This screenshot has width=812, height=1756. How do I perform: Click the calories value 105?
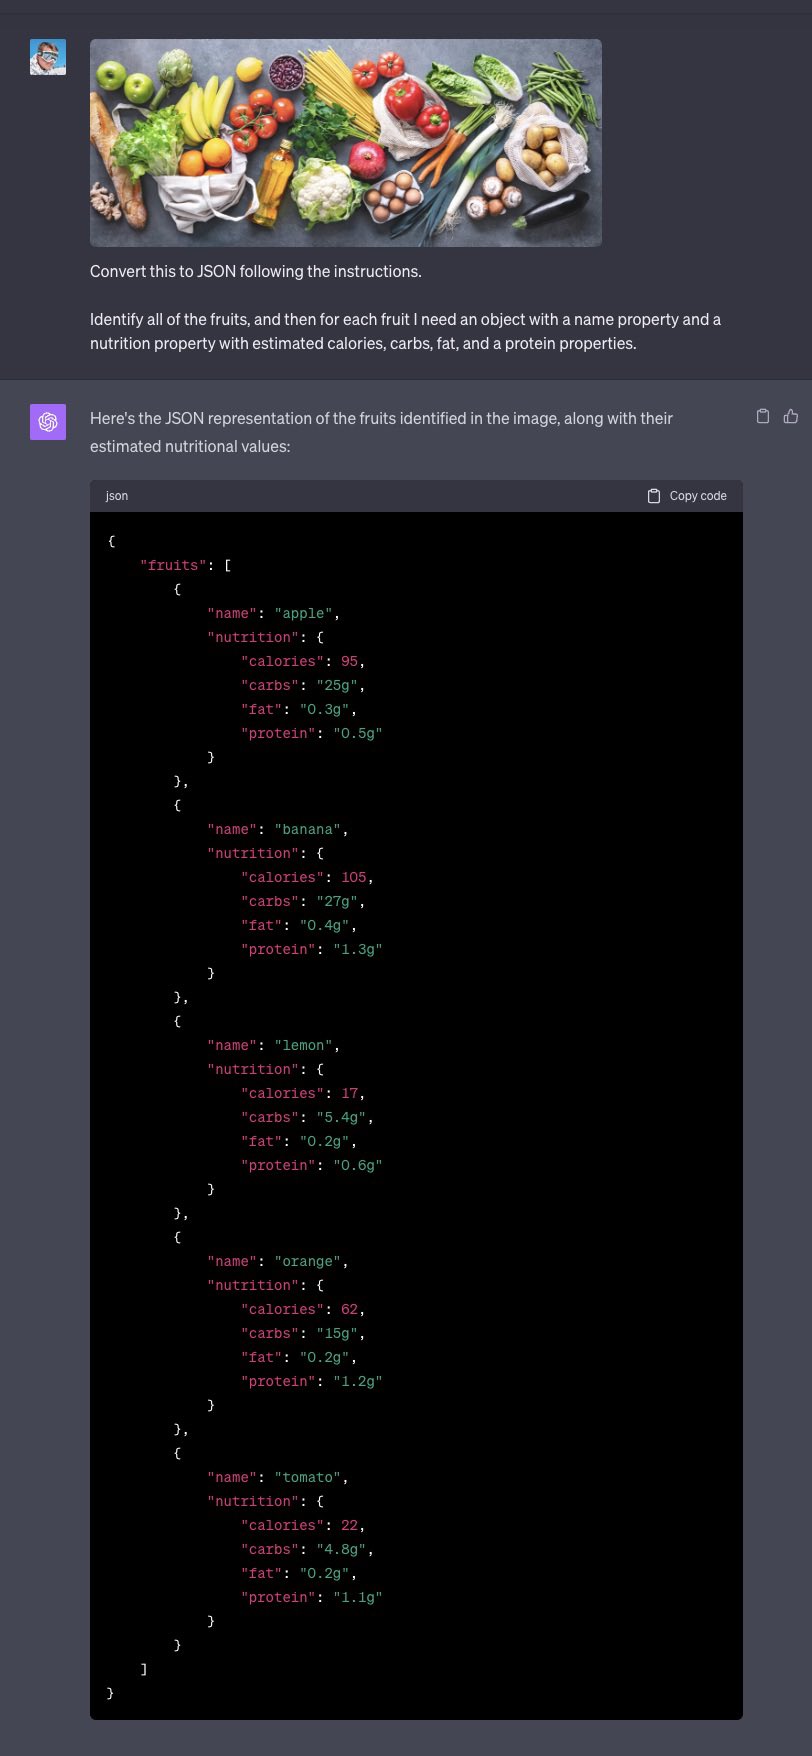pyautogui.click(x=353, y=877)
